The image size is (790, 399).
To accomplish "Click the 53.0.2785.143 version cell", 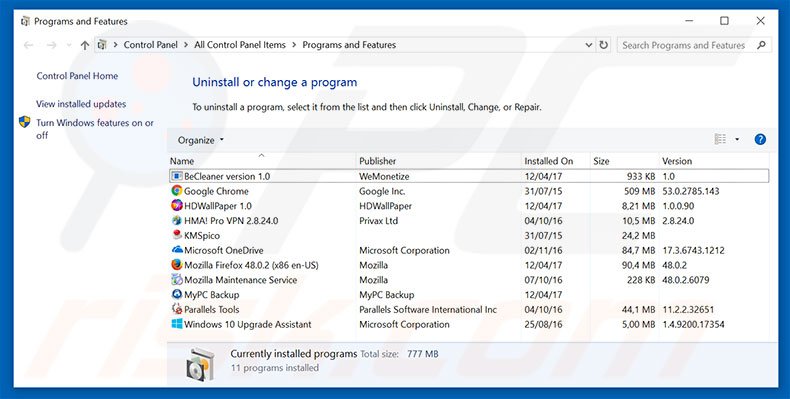I will click(690, 191).
